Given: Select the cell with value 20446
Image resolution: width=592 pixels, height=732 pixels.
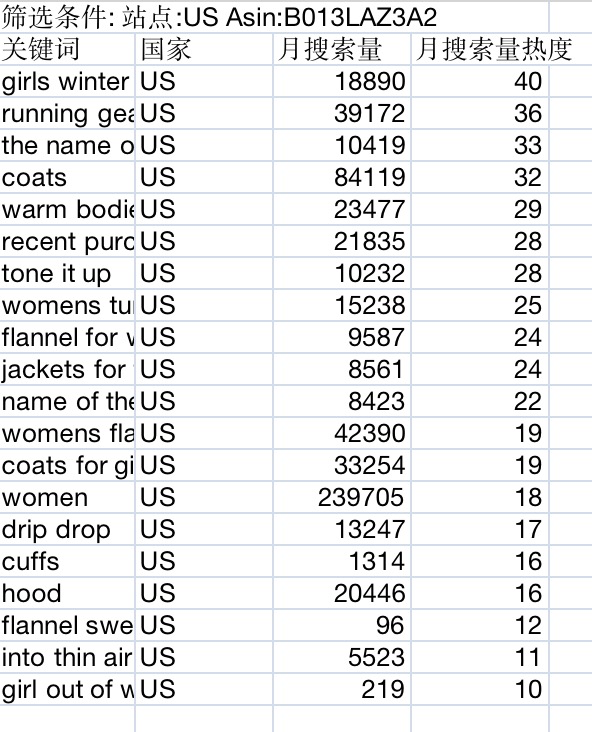Looking at the screenshot, I should coord(342,593).
